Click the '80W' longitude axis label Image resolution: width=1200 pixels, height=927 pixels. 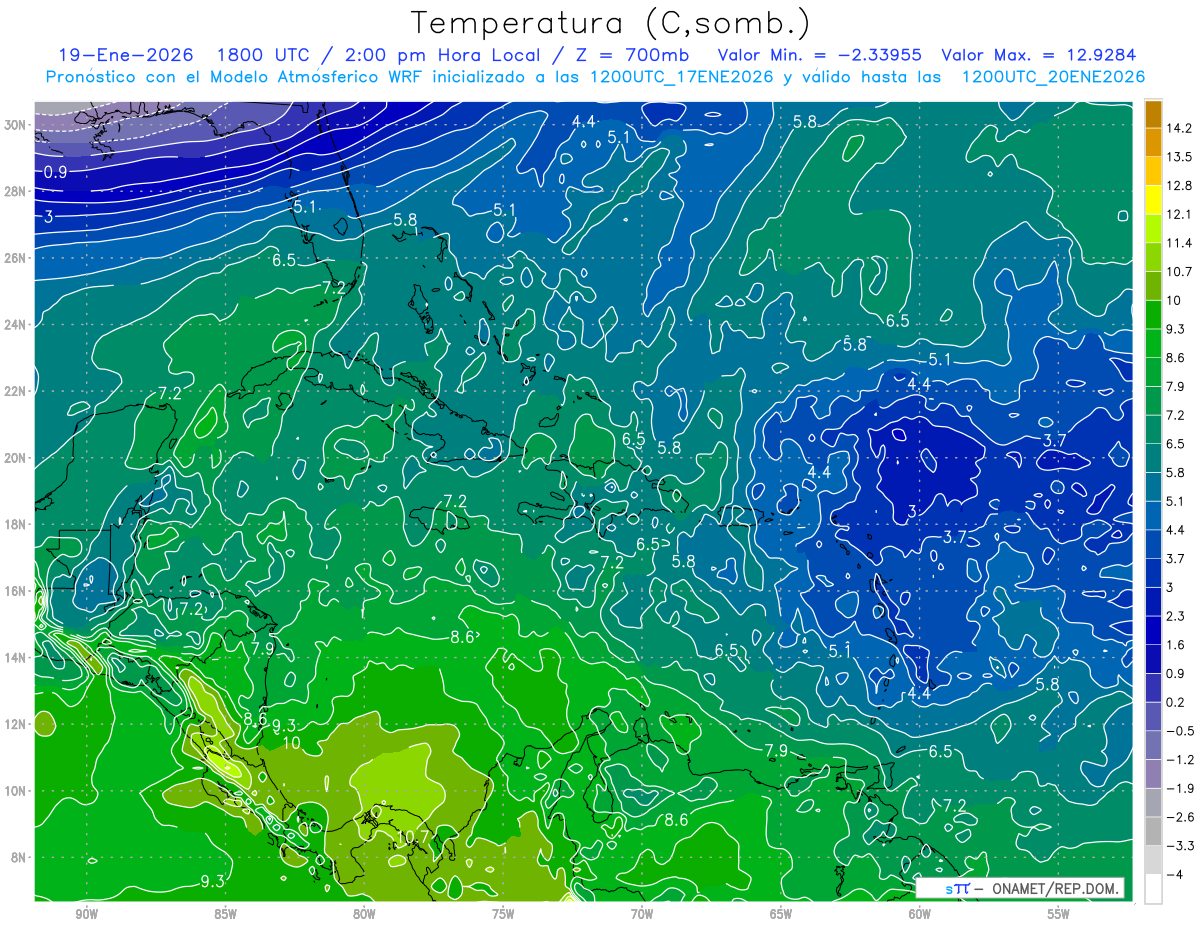364,915
